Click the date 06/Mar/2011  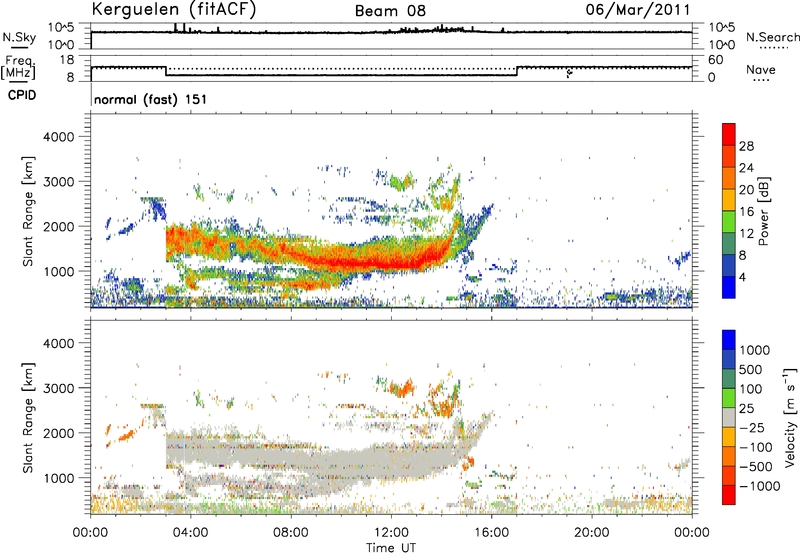(x=638, y=10)
